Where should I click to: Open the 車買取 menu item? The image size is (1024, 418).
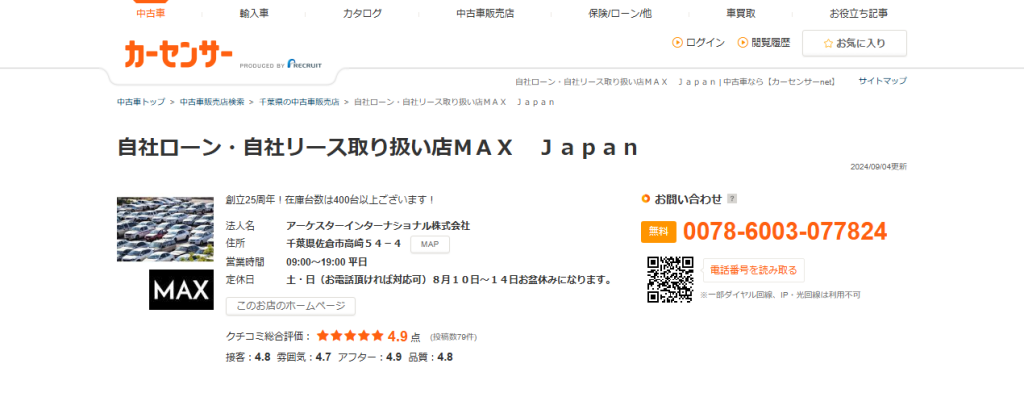click(741, 13)
